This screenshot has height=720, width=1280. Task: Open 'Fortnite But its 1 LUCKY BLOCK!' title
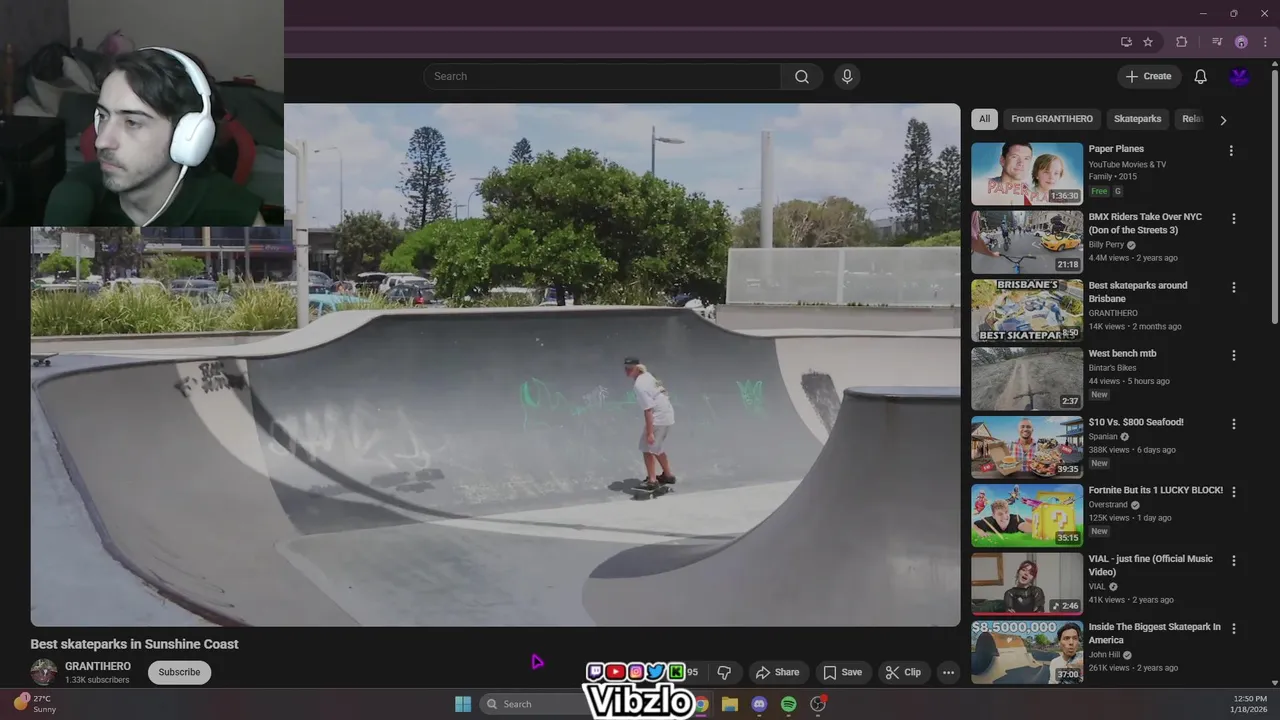[1156, 490]
